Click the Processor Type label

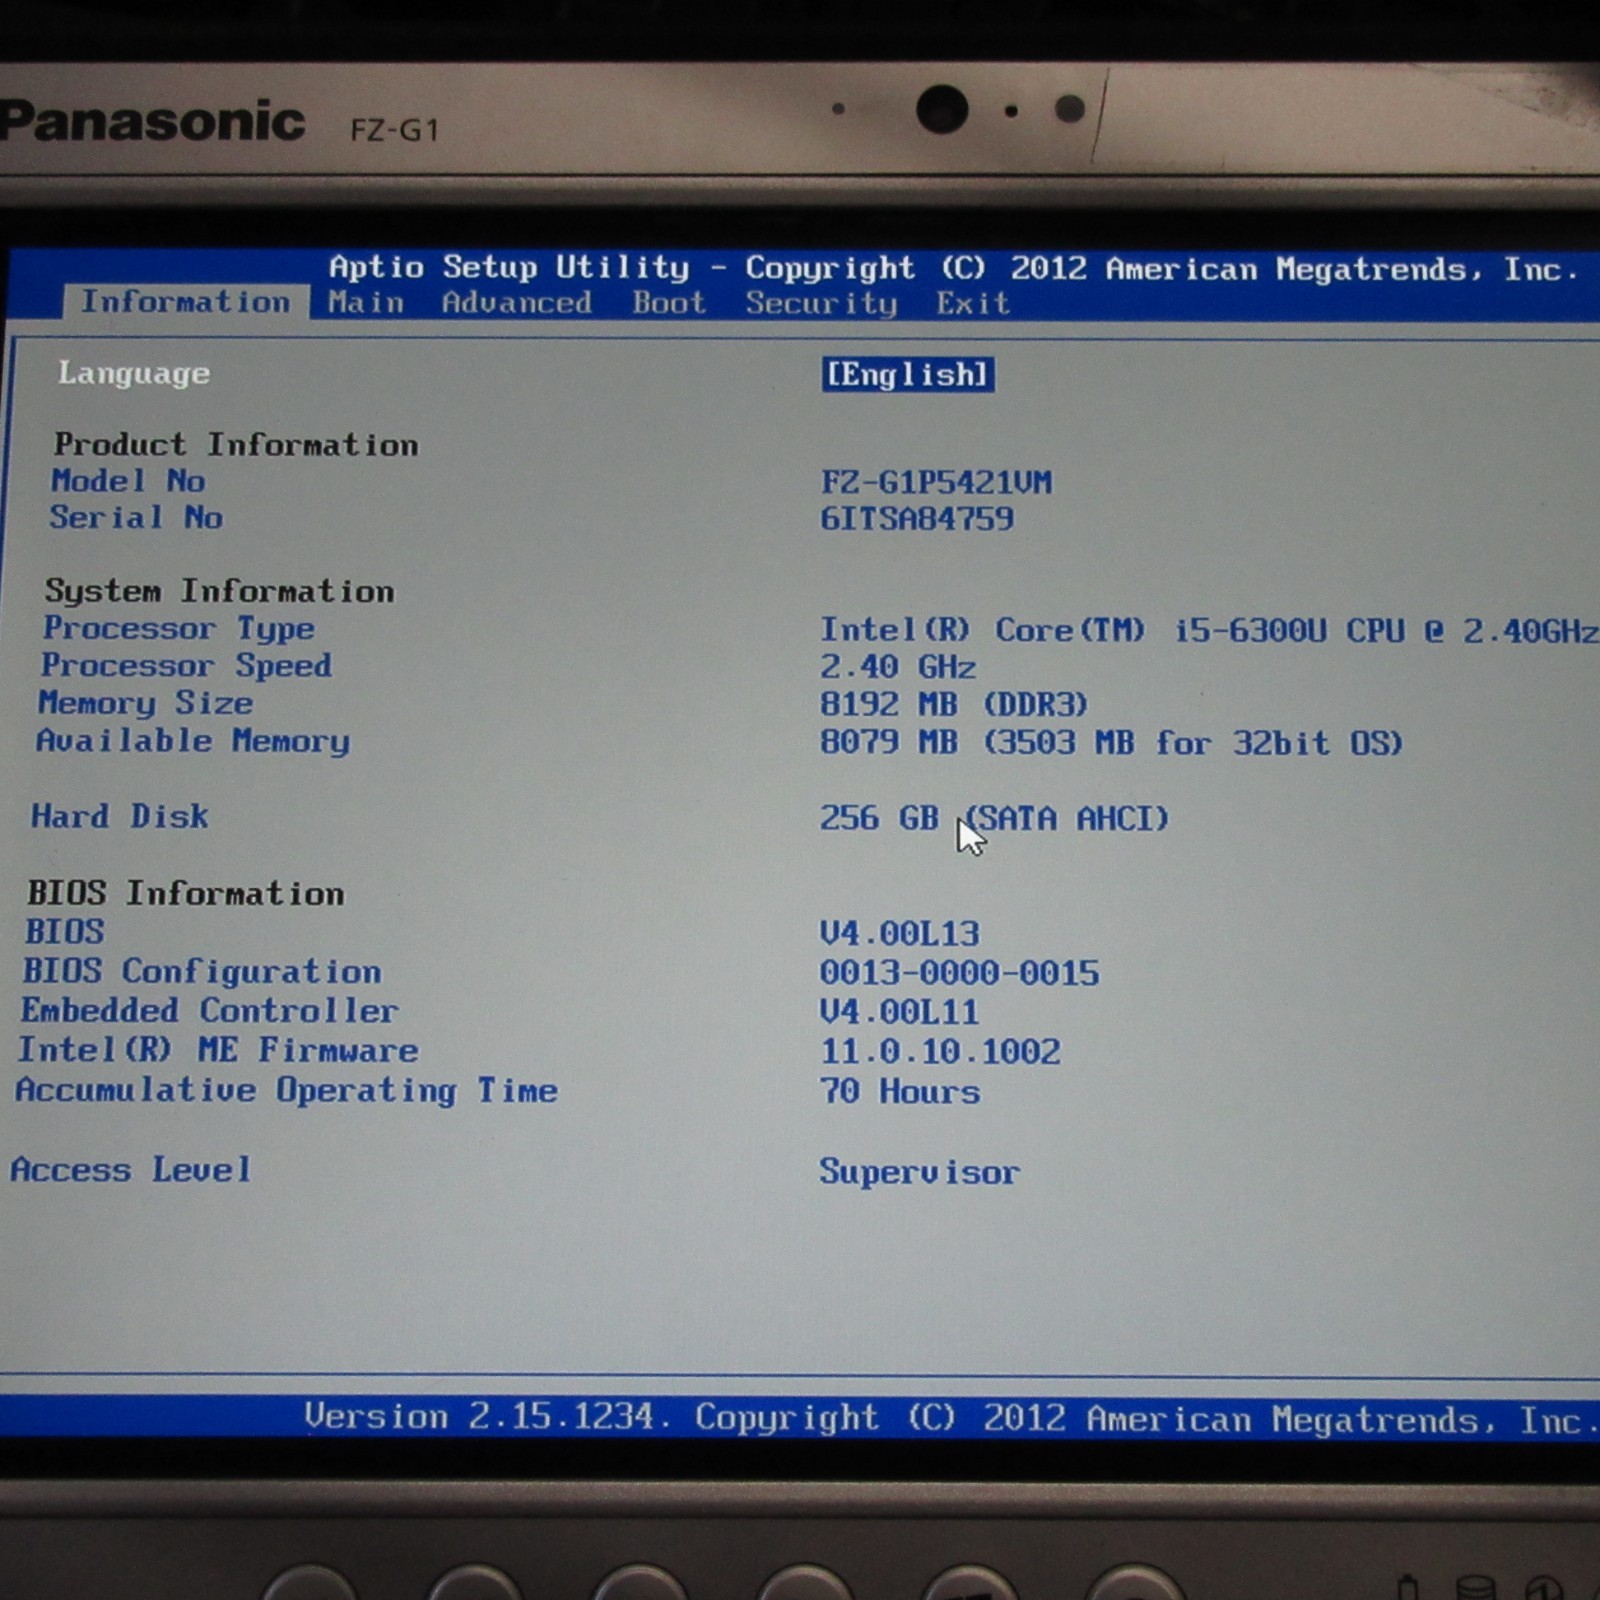point(178,629)
